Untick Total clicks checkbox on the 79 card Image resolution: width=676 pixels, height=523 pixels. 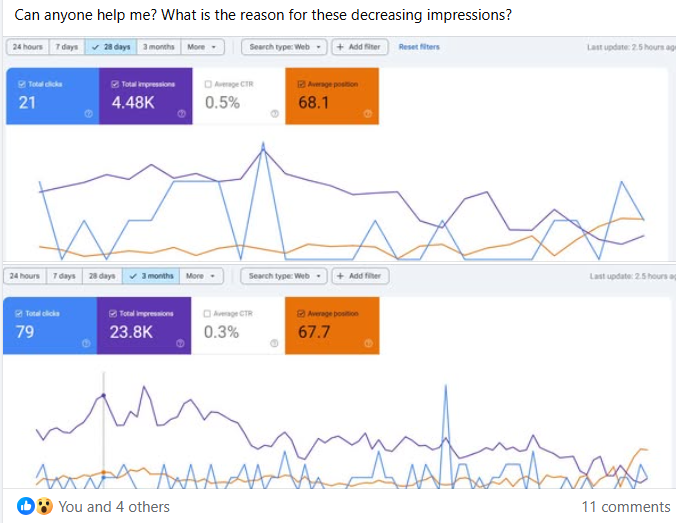pyautogui.click(x=20, y=314)
